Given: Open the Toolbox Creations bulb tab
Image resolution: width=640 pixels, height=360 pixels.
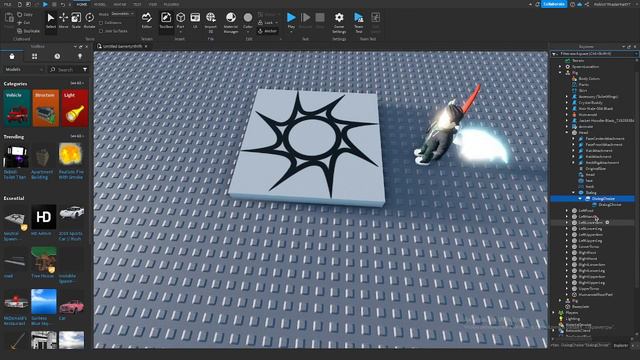Looking at the screenshot, I should [x=80, y=56].
